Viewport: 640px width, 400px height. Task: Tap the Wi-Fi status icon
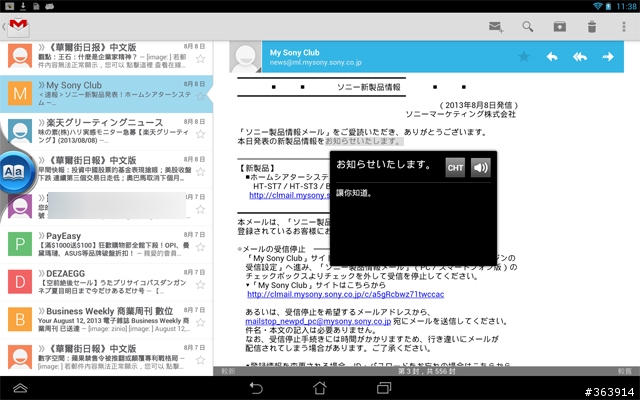(x=598, y=6)
